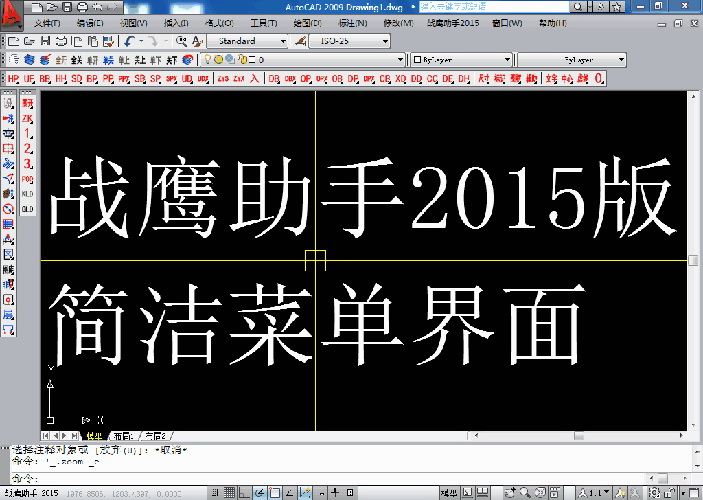Click the red 1 button in side toolbar

(x=28, y=134)
